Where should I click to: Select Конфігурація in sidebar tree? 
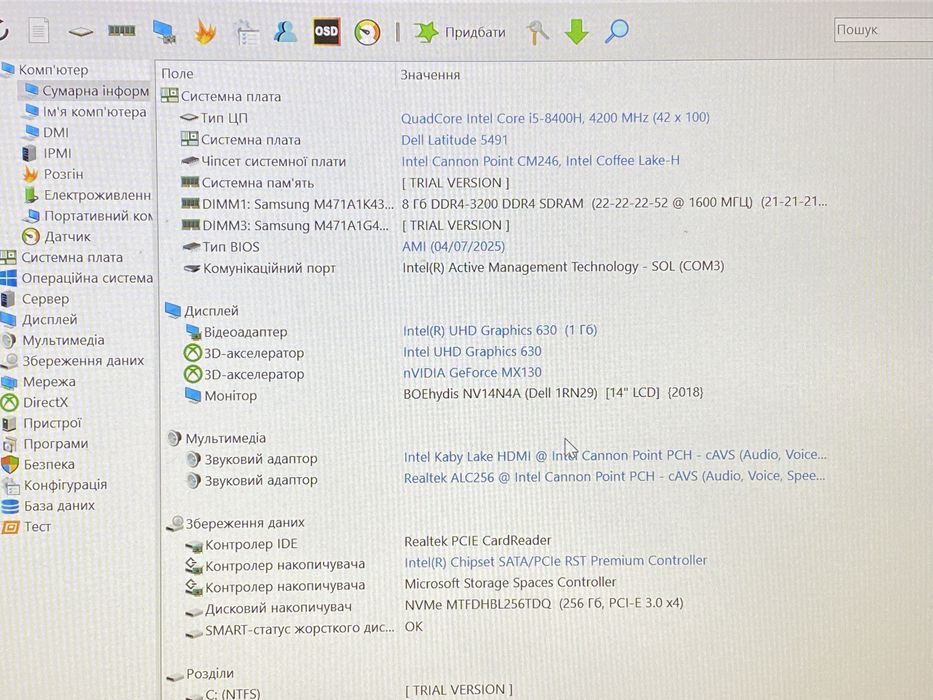(x=55, y=485)
